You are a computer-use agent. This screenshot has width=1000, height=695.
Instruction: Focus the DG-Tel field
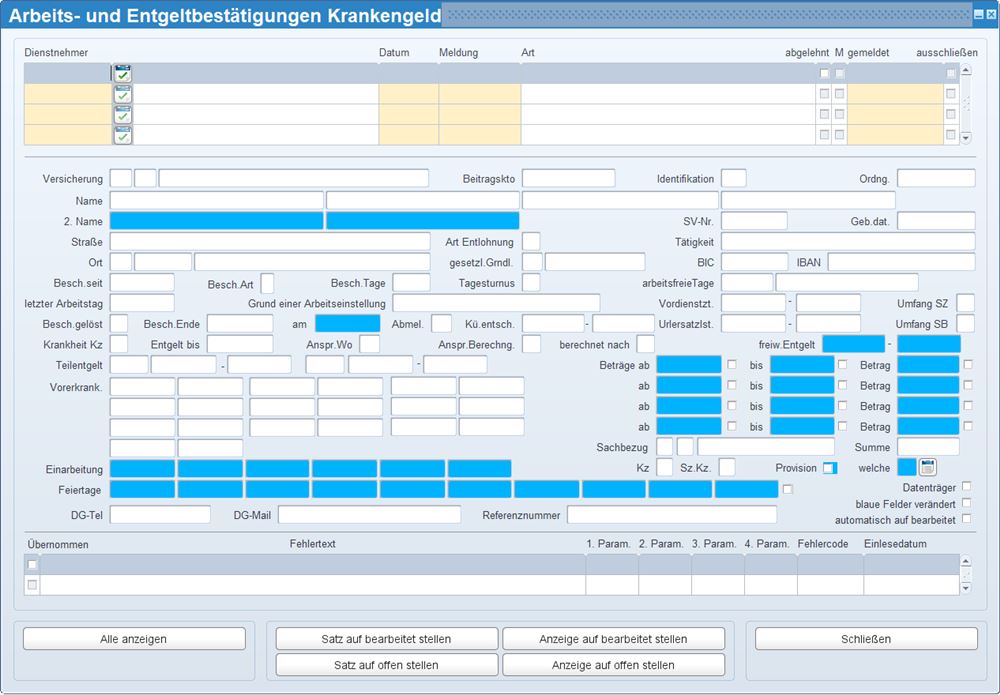[160, 515]
